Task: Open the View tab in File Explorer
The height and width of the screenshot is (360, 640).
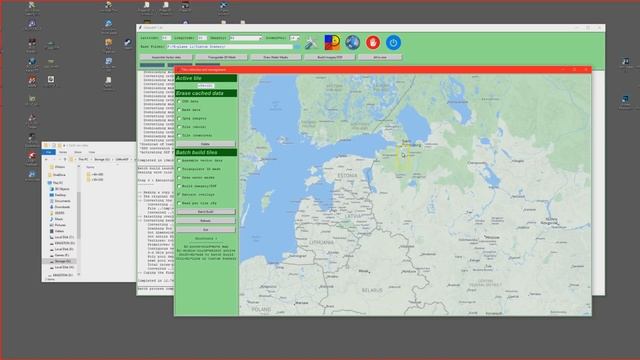Action: click(x=92, y=152)
